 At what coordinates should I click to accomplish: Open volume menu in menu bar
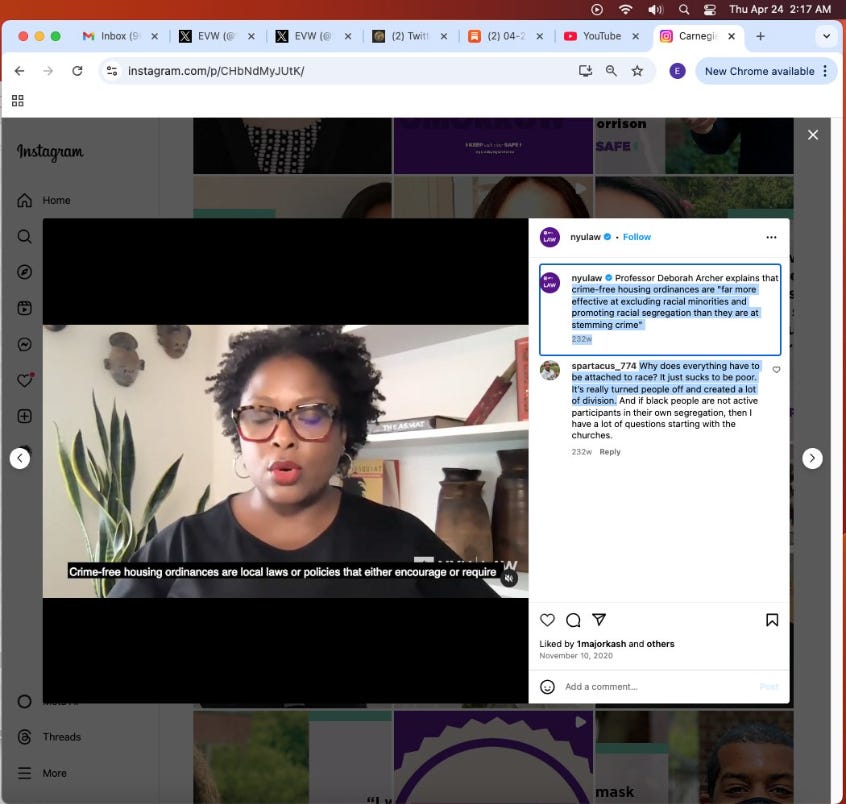pyautogui.click(x=656, y=9)
